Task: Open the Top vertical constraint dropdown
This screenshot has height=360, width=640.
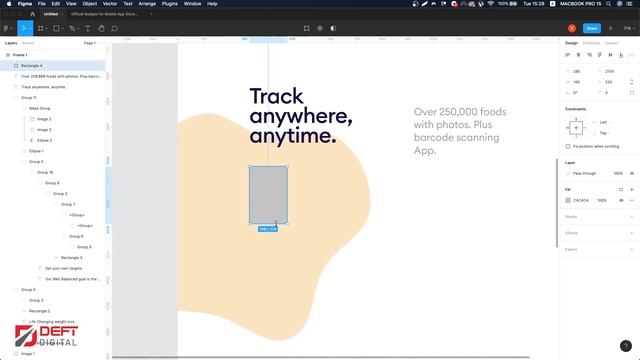Action: [604, 133]
